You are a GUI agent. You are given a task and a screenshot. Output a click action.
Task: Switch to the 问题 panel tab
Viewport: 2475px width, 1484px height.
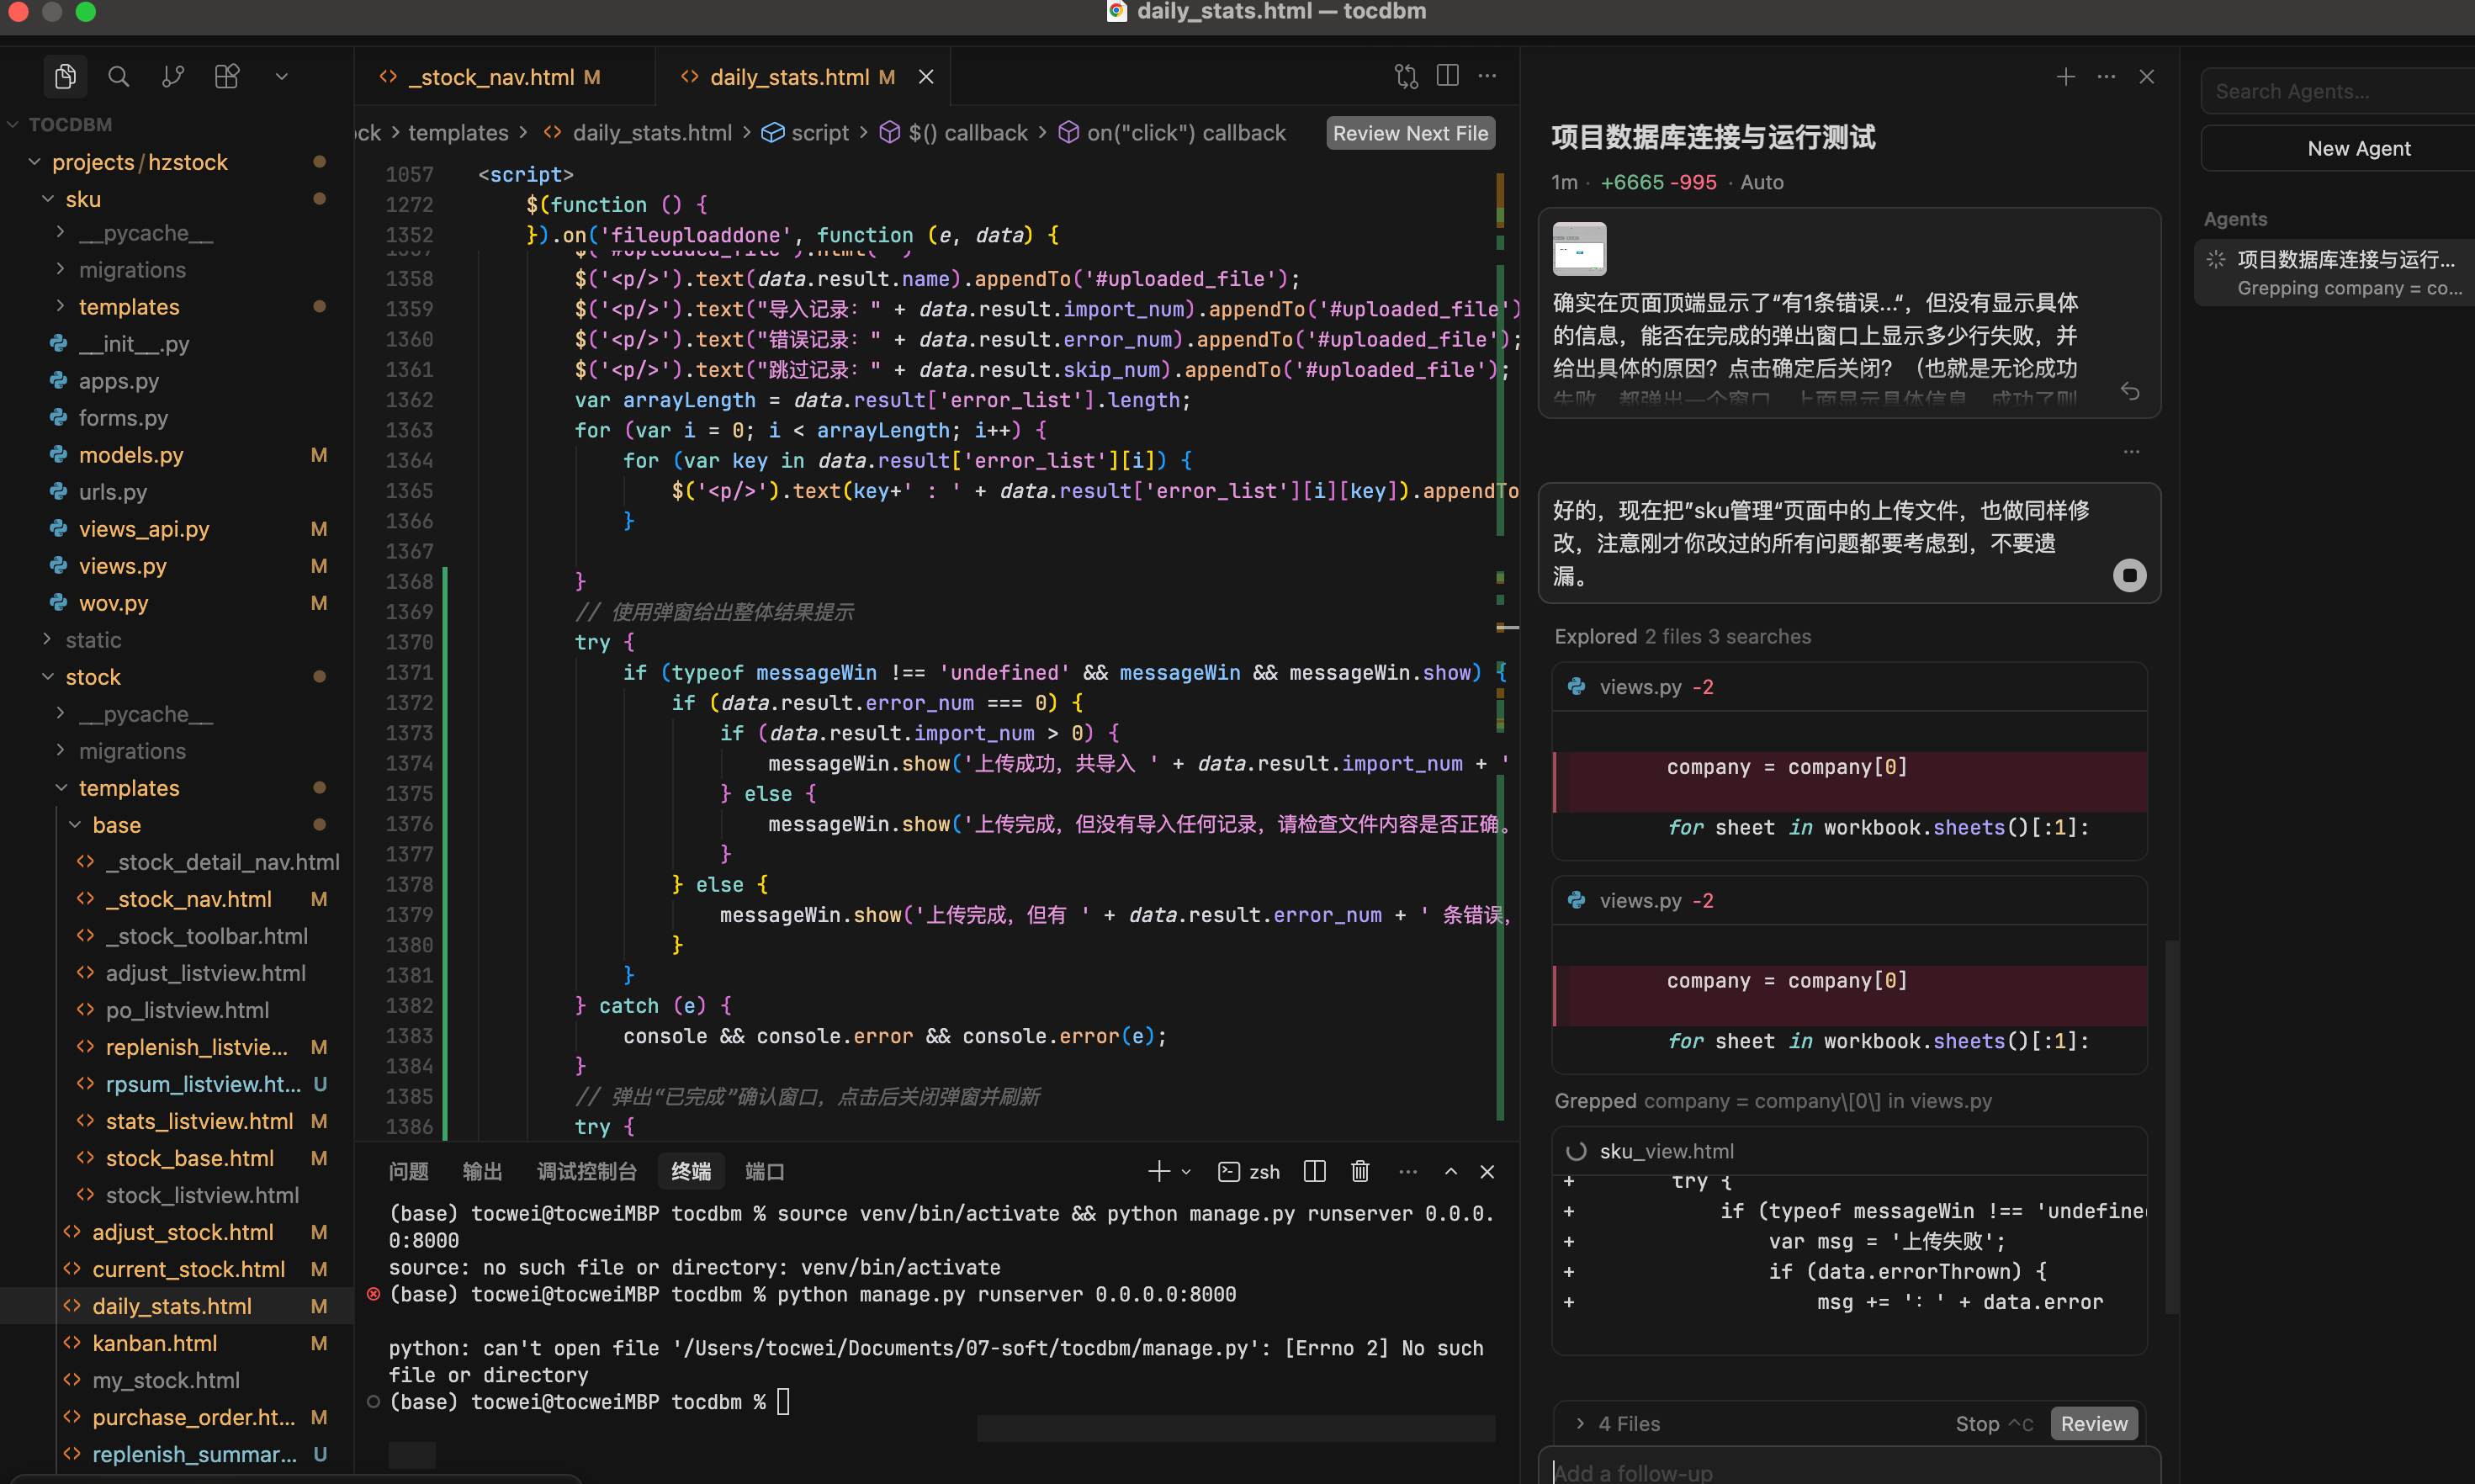(x=408, y=1171)
